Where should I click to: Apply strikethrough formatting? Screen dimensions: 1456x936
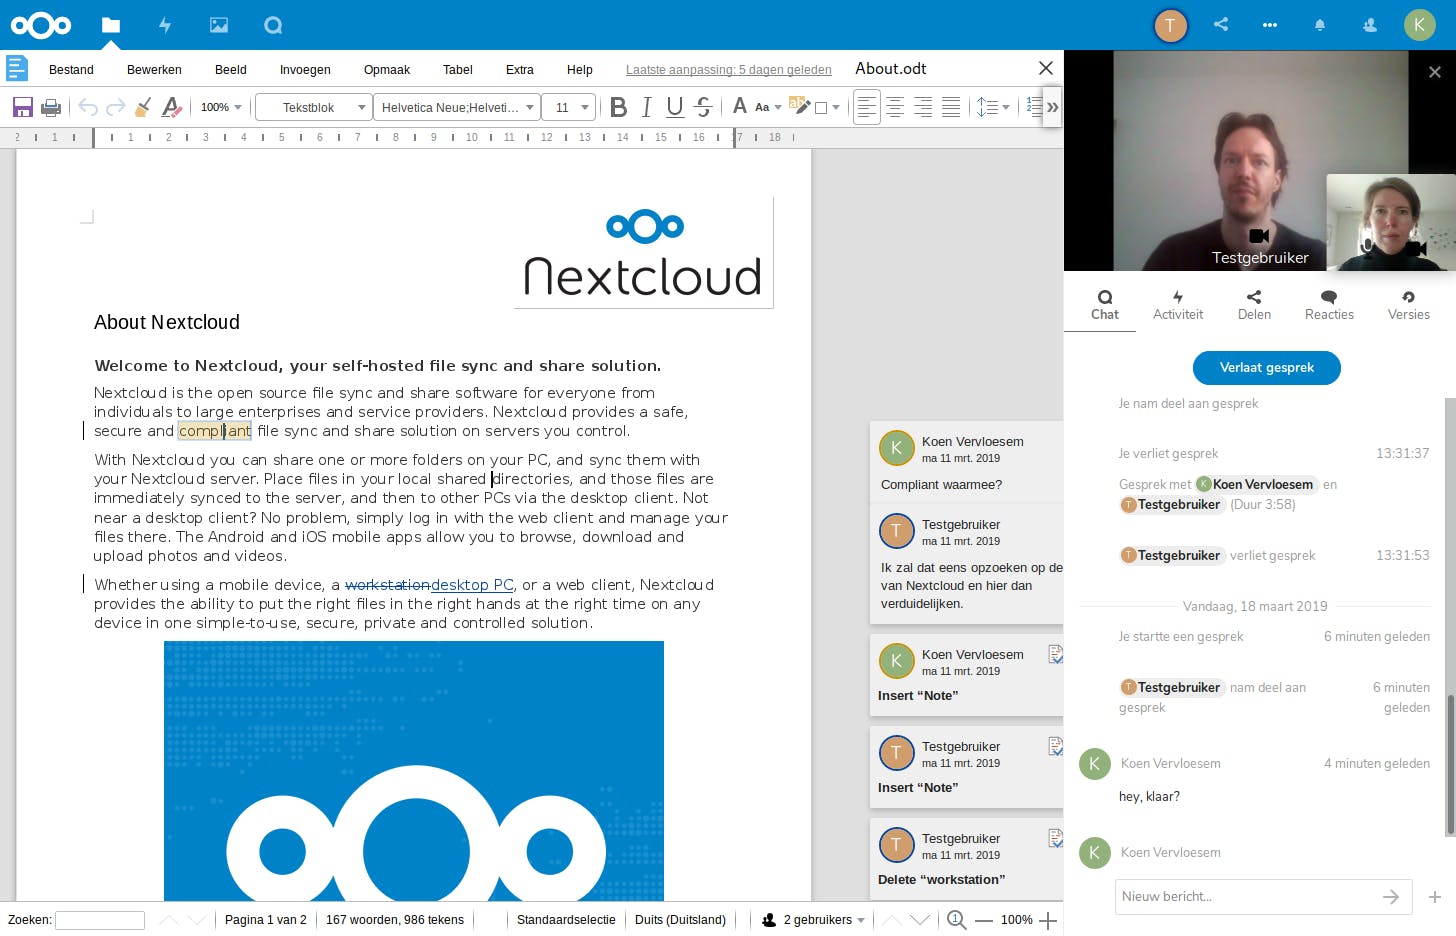pos(703,107)
